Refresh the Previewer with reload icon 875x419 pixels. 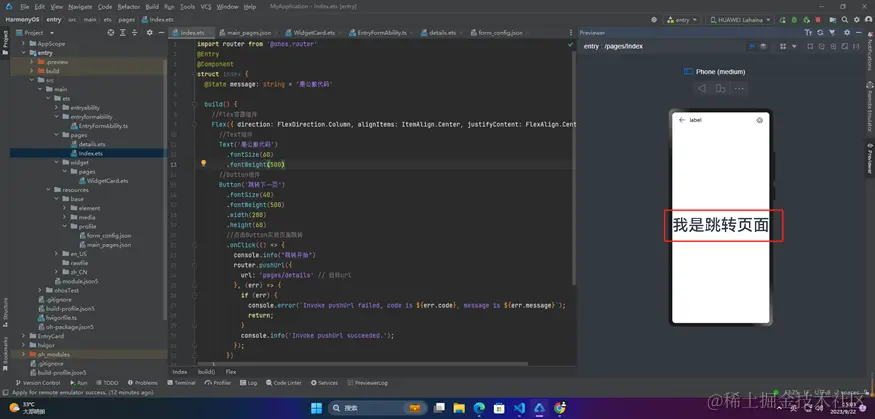pos(820,32)
